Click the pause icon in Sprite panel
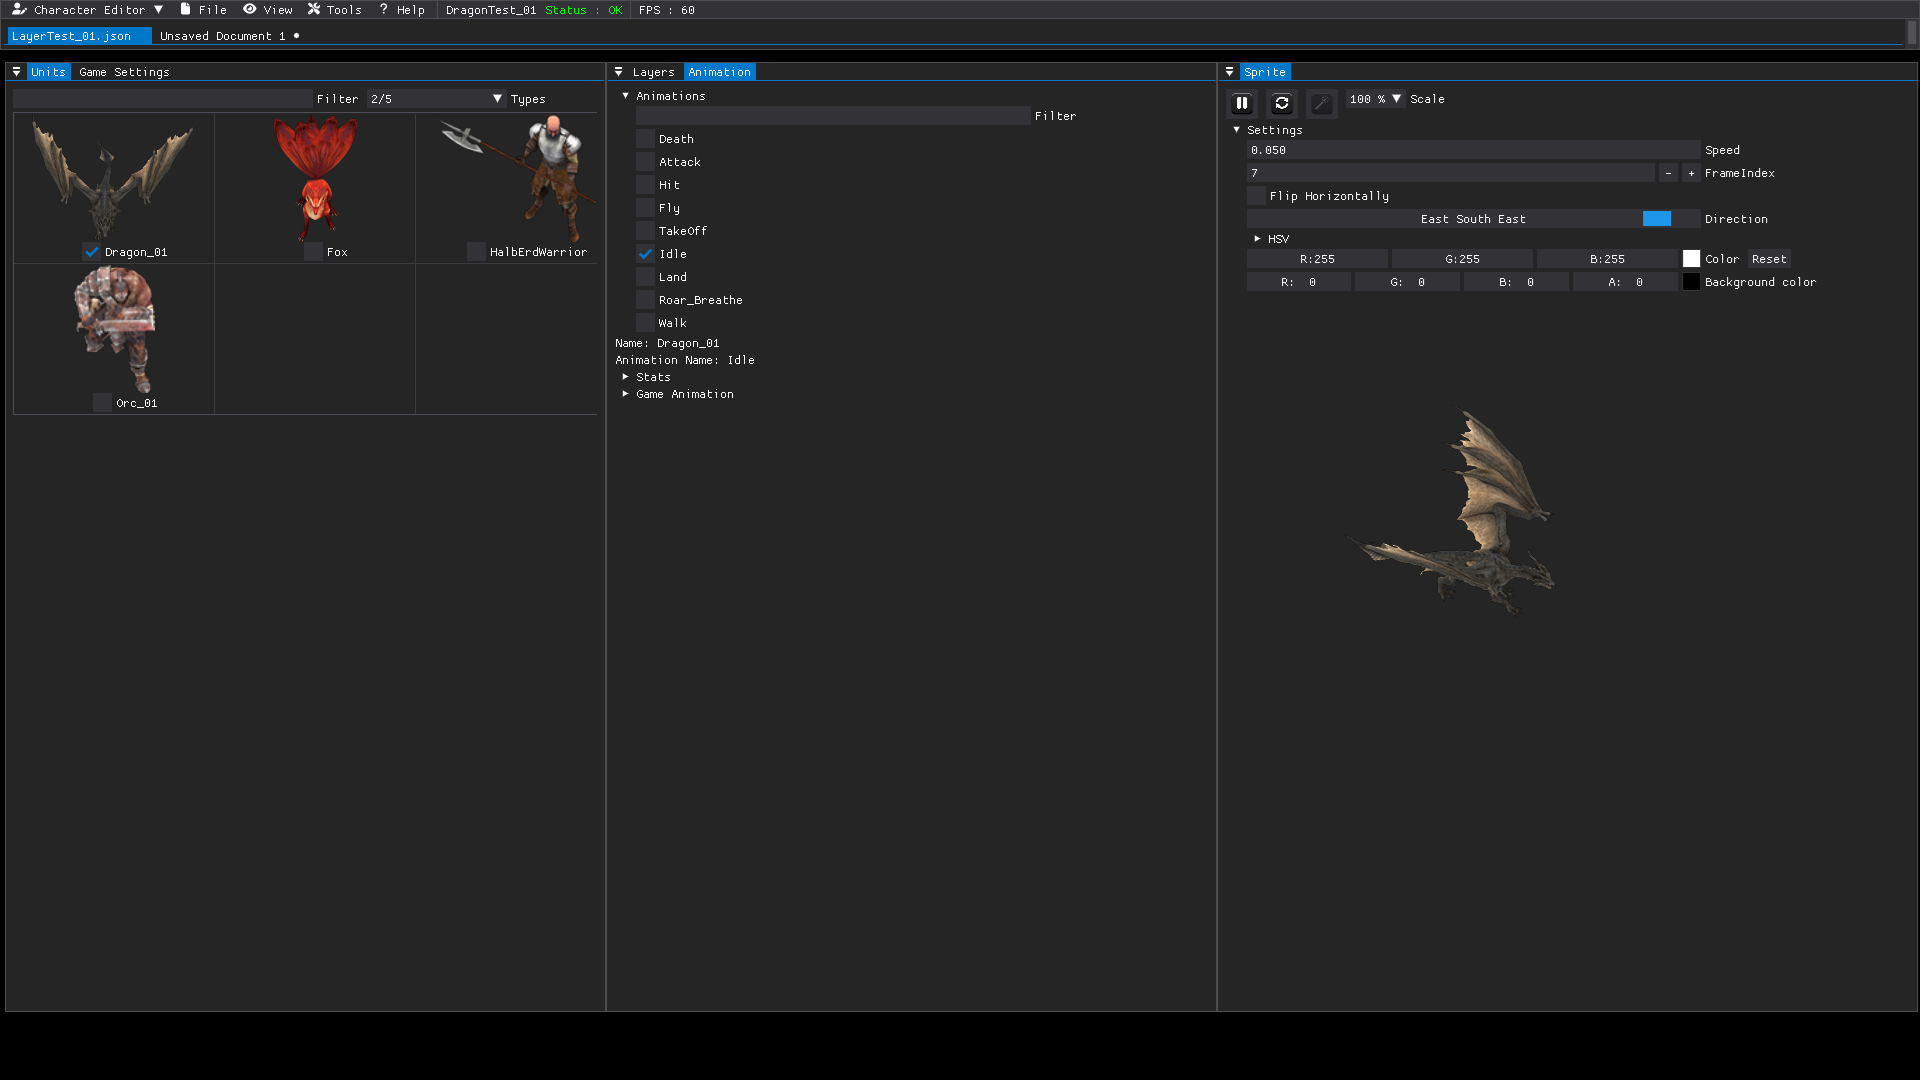 click(x=1242, y=103)
